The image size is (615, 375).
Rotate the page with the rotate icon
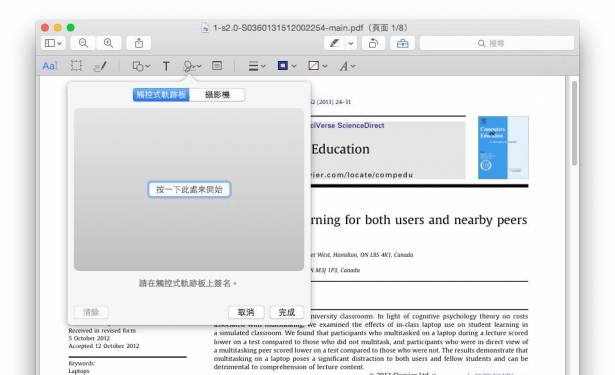point(373,43)
